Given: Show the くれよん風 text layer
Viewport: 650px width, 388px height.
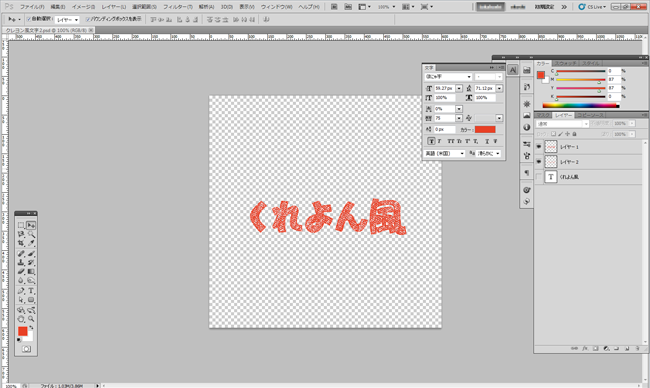Looking at the screenshot, I should coord(538,177).
